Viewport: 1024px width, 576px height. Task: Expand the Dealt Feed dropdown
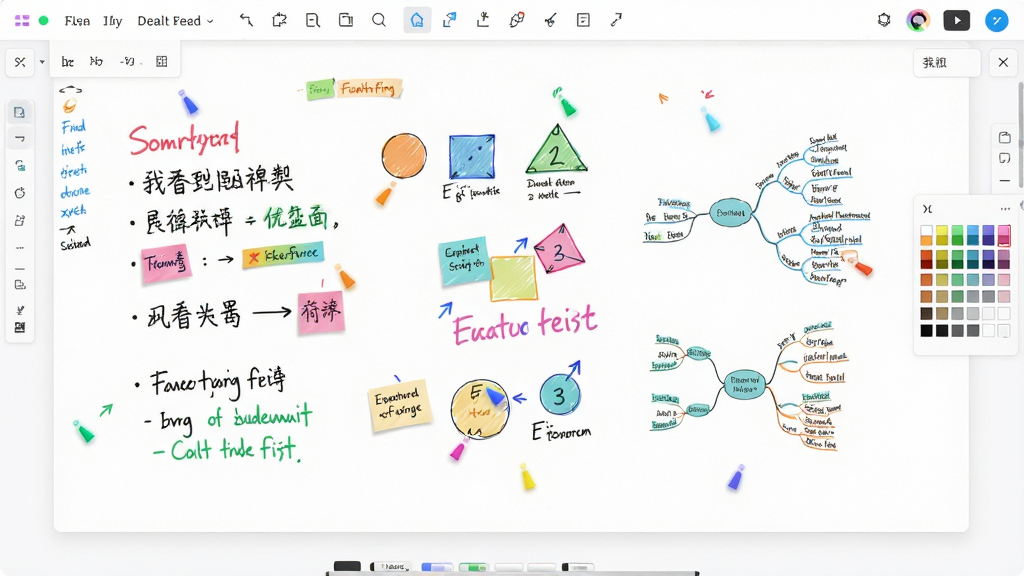[x=175, y=21]
